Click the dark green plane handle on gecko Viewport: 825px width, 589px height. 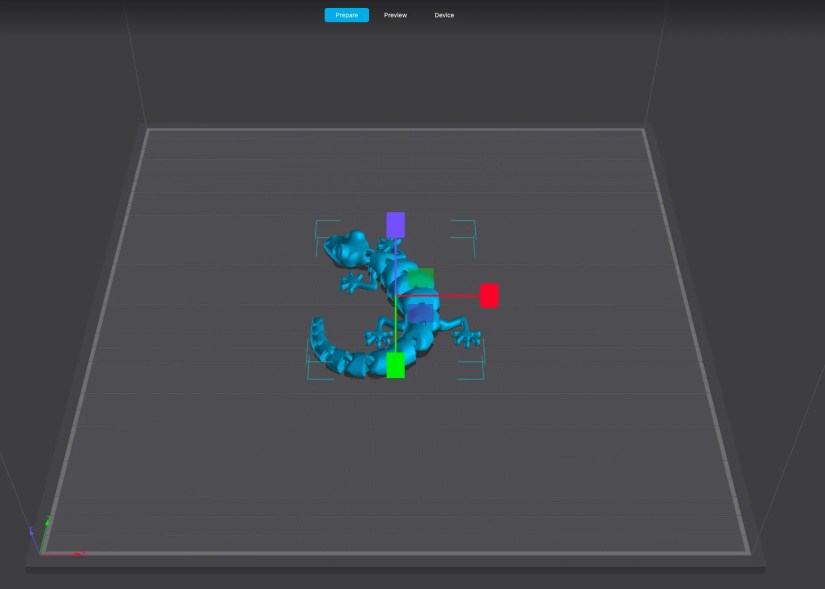[x=421, y=278]
